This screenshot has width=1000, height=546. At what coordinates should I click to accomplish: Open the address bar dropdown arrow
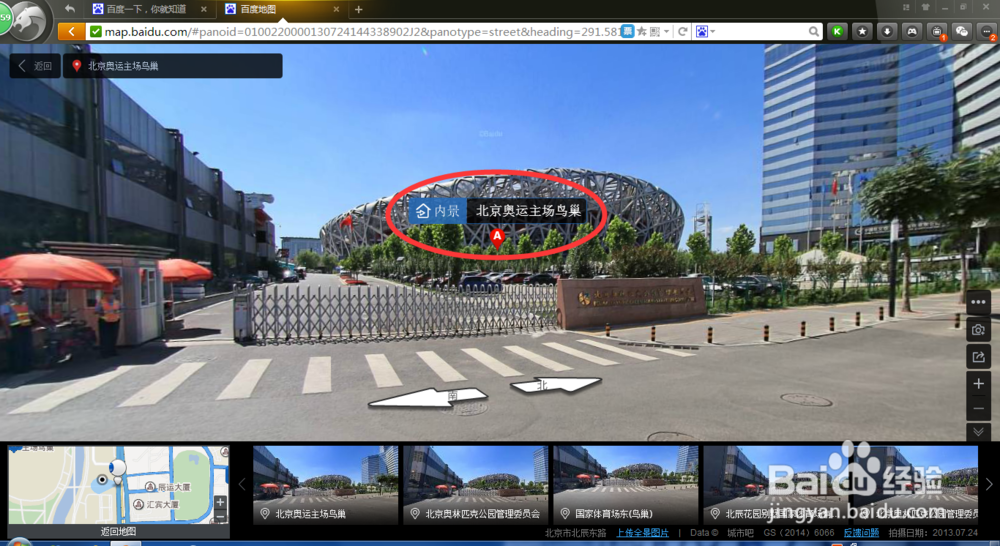point(666,31)
